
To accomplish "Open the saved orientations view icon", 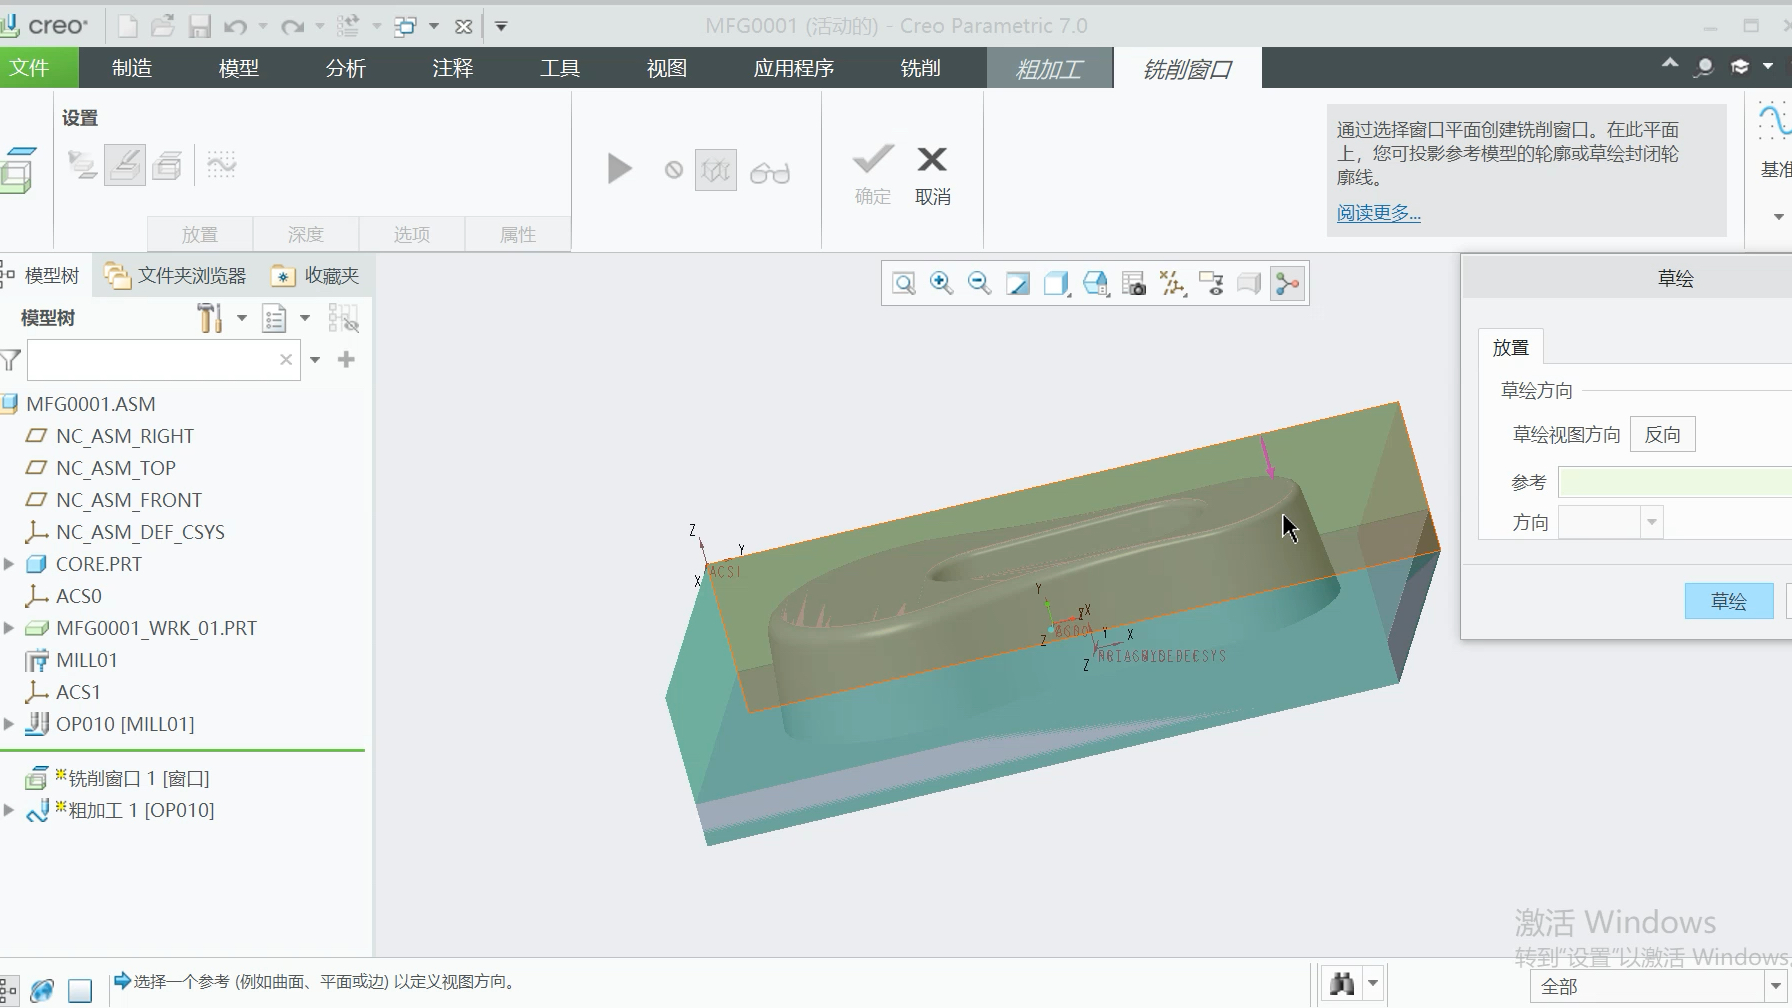I will 1095,284.
